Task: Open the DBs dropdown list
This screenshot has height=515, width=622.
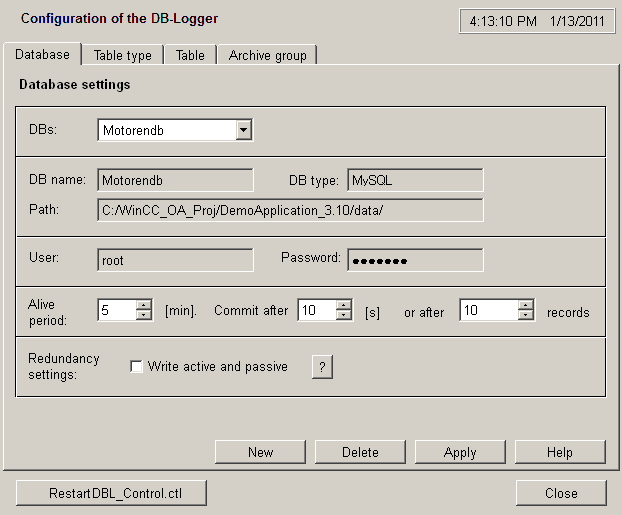Action: 243,130
